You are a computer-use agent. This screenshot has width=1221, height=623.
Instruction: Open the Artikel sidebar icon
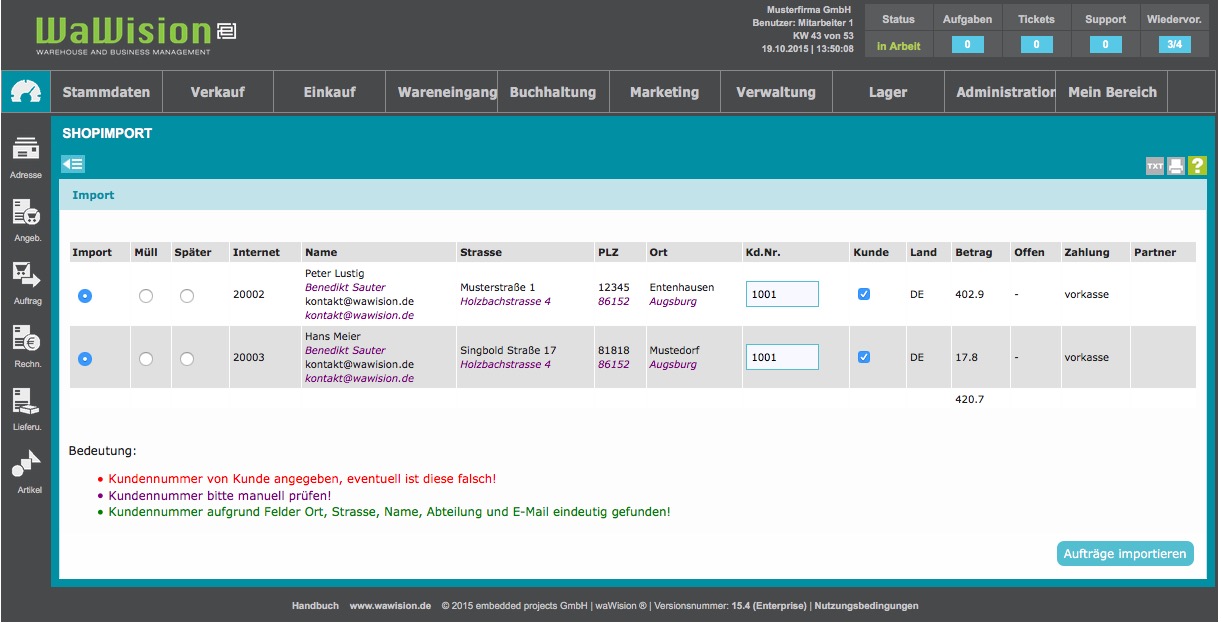pos(25,466)
